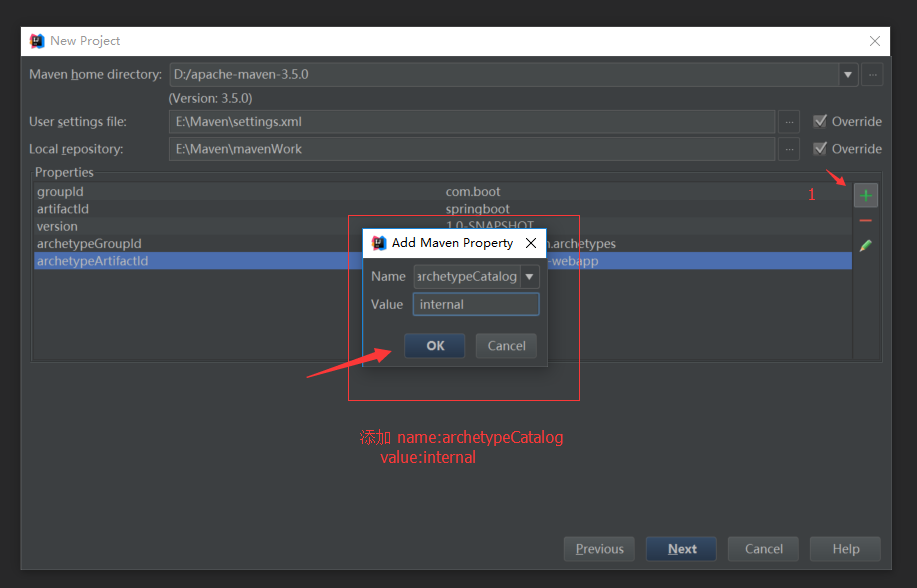Screen dimensions: 917x588
Task: Click the User settings file path field
Action: pos(472,122)
